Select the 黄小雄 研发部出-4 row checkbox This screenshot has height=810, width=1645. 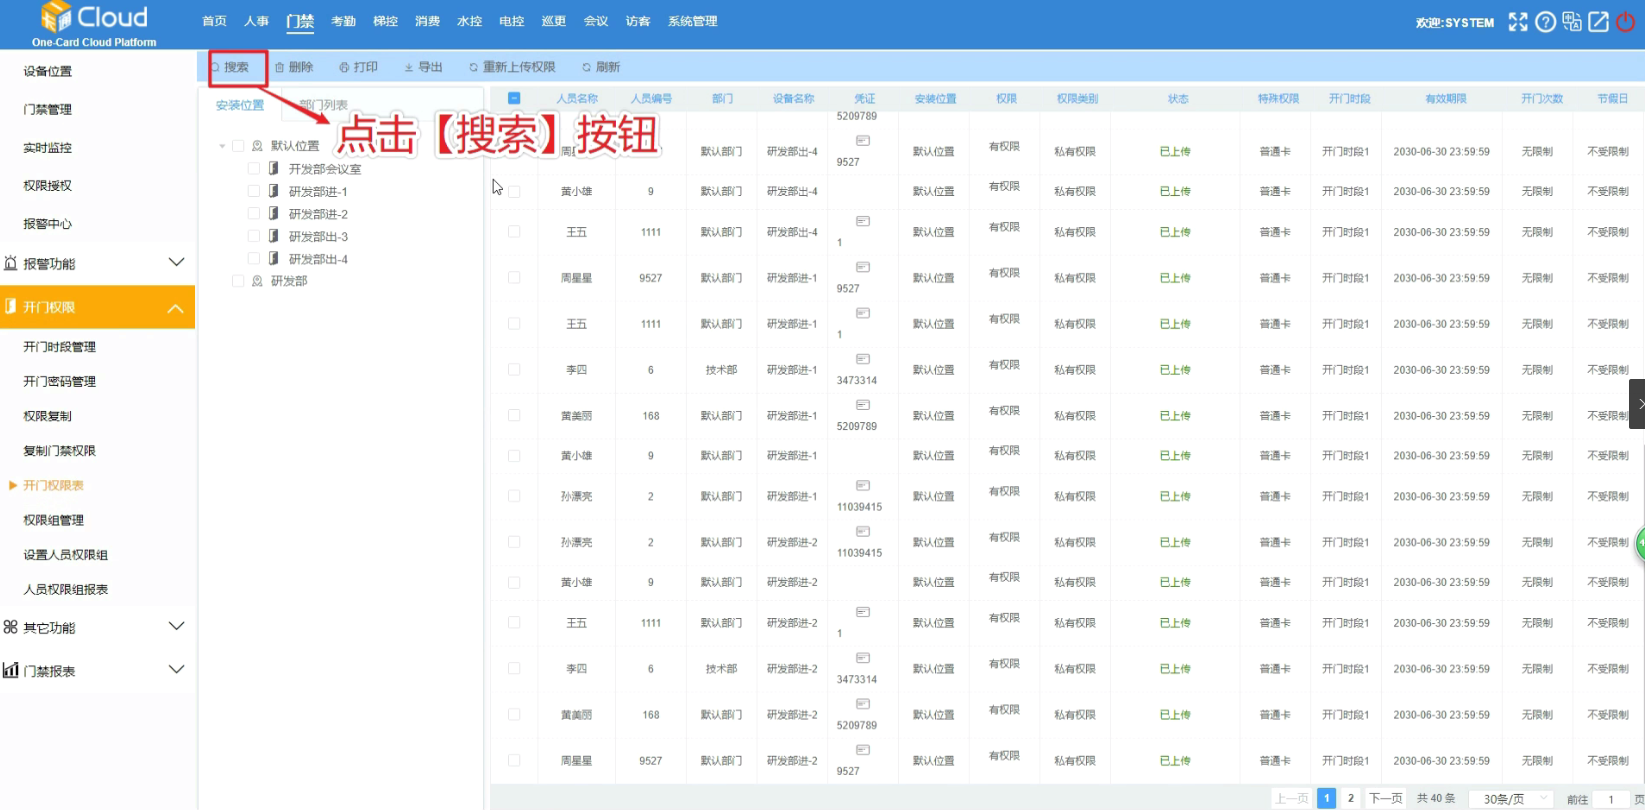click(x=514, y=191)
